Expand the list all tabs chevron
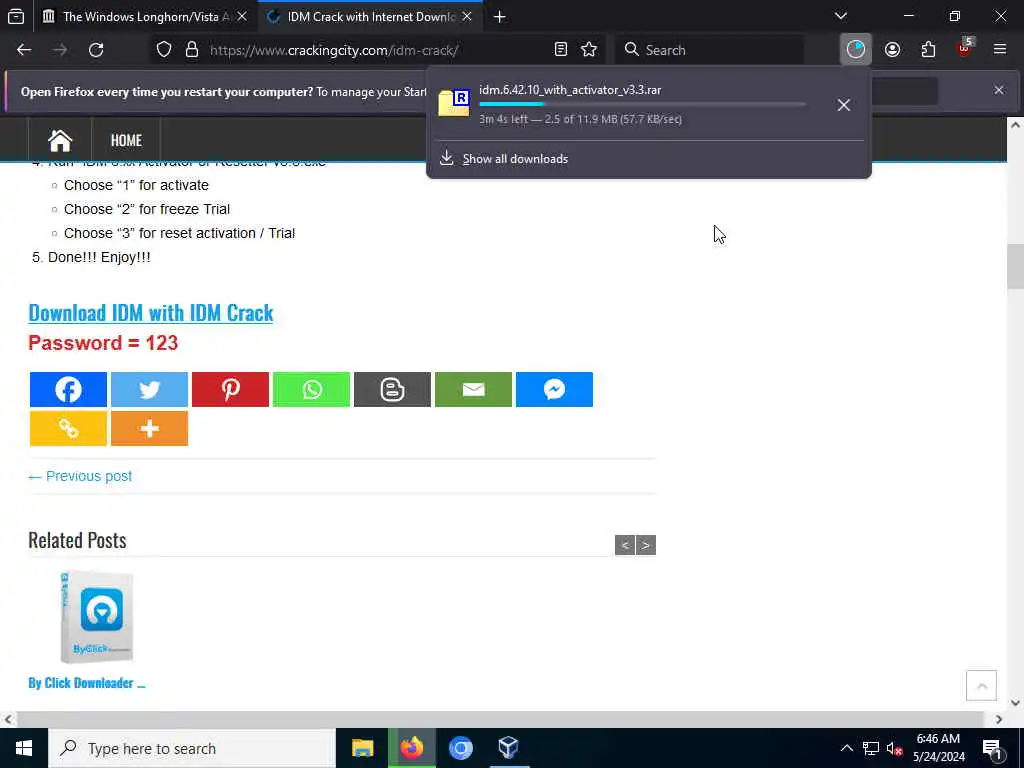The image size is (1024, 768). click(x=841, y=16)
